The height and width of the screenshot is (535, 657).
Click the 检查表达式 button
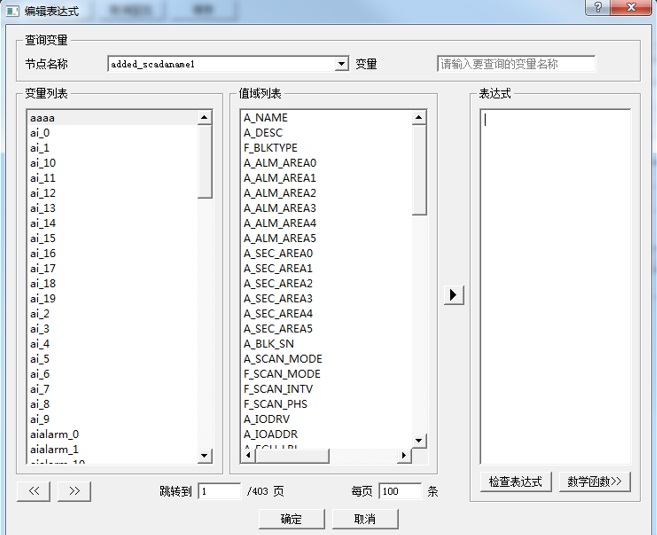pos(515,482)
